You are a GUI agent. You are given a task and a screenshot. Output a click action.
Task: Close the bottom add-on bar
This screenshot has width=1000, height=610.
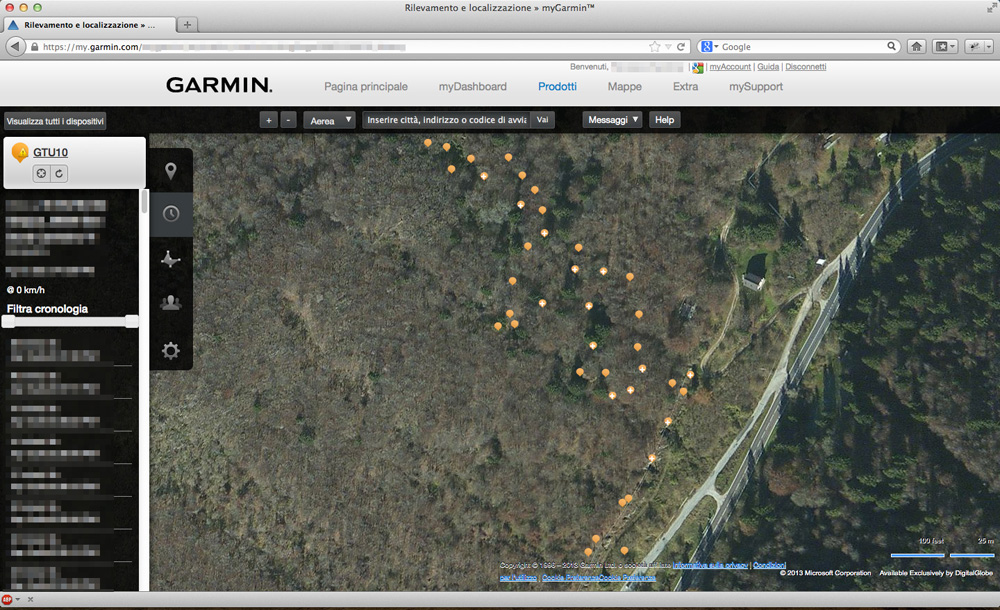[x=30, y=599]
